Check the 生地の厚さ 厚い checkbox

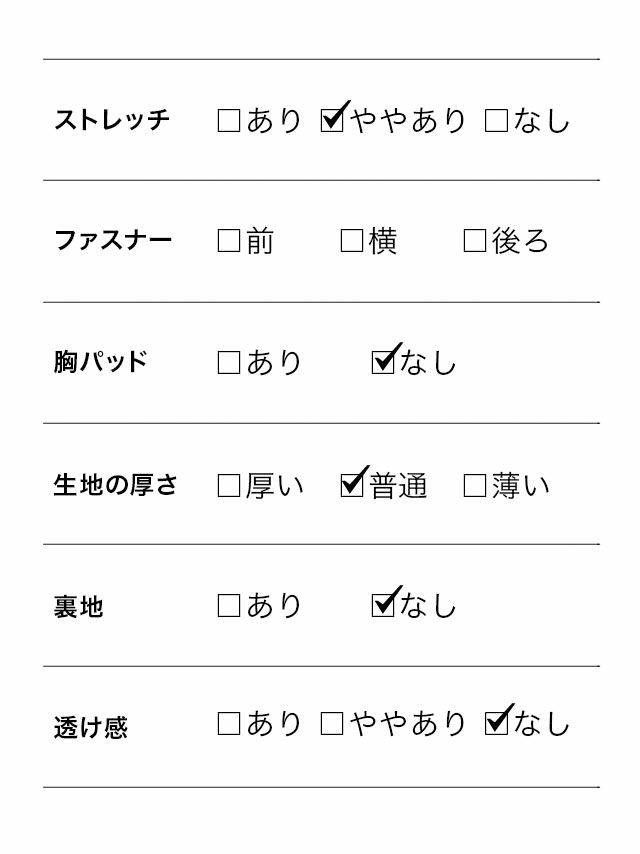(x=229, y=486)
